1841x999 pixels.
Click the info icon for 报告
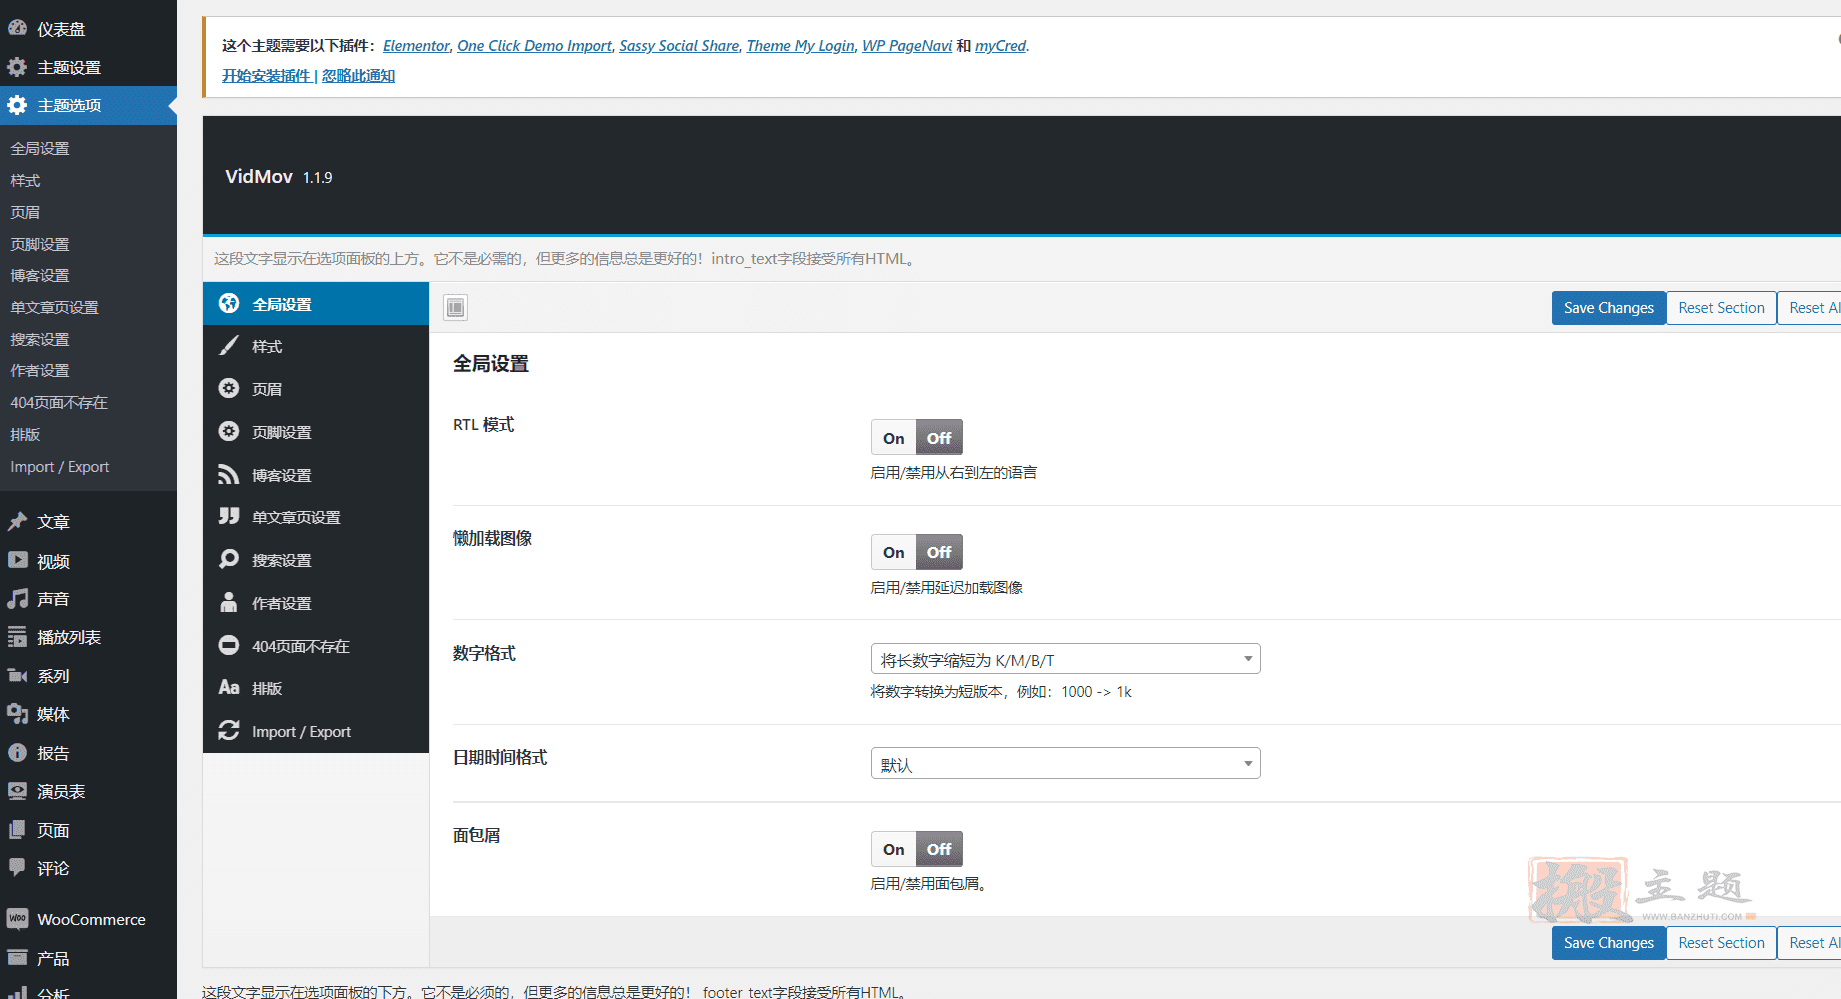click(17, 752)
